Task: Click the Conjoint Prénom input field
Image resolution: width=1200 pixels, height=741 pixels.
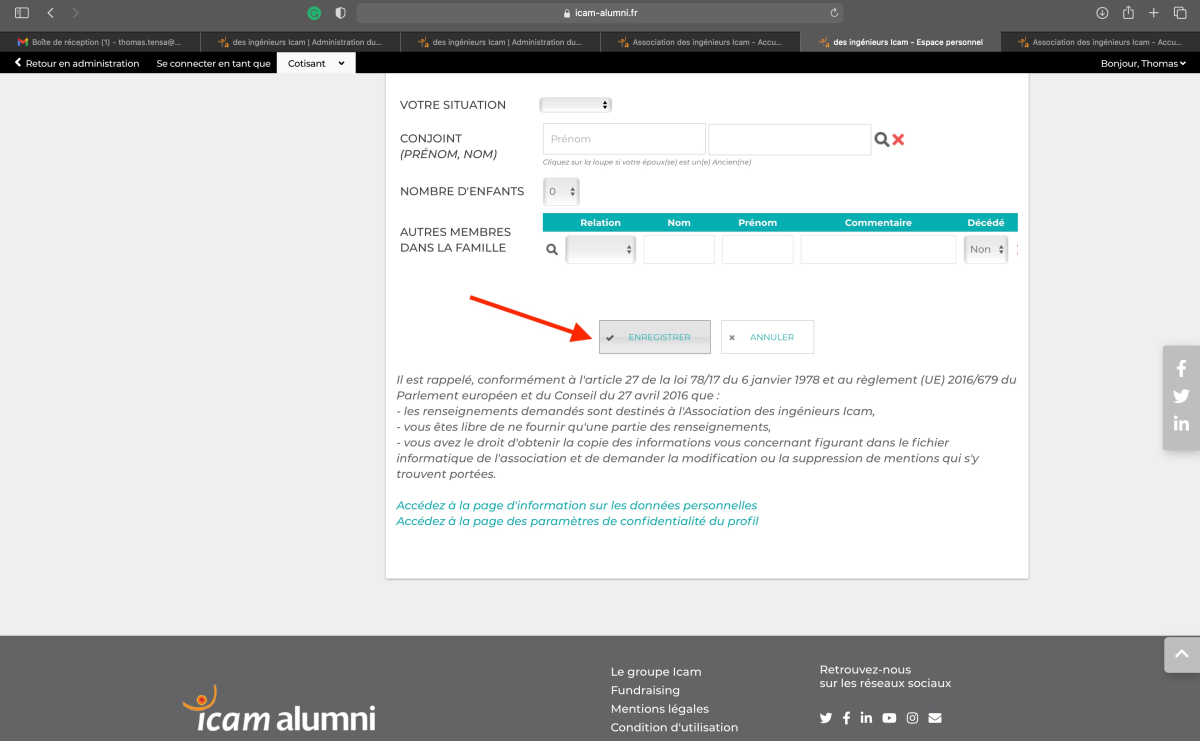Action: point(624,139)
